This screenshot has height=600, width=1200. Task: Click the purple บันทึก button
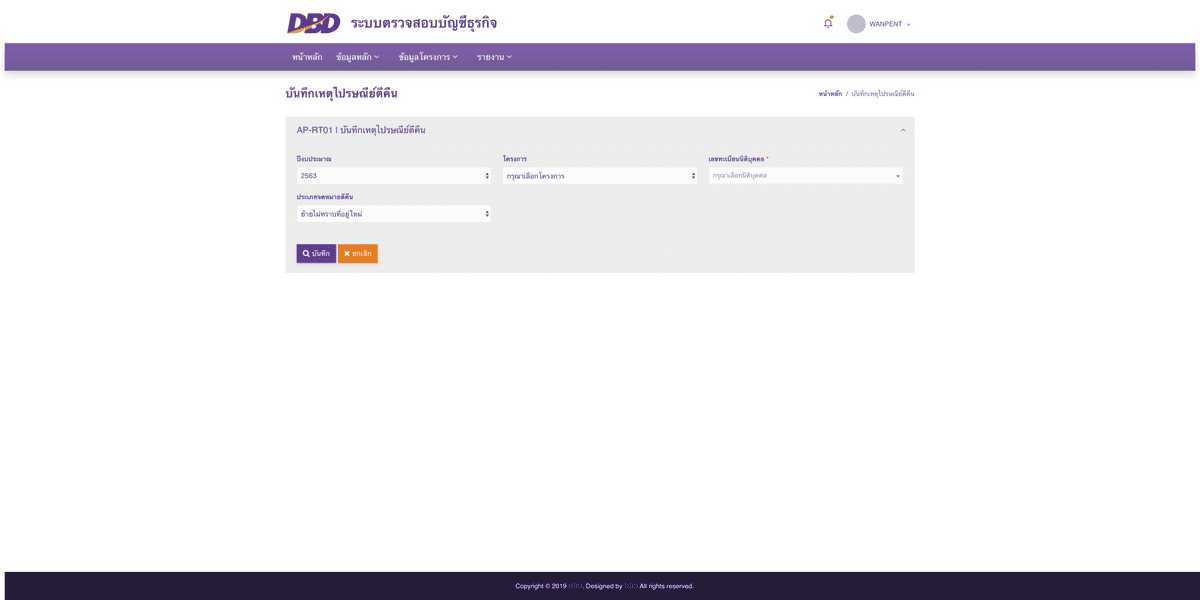point(316,254)
